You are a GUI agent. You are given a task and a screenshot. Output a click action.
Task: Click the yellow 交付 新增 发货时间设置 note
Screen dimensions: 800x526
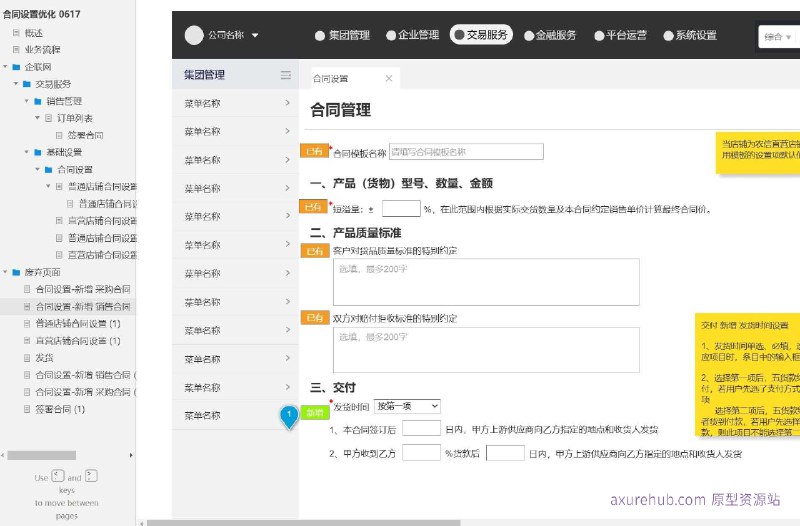click(747, 375)
